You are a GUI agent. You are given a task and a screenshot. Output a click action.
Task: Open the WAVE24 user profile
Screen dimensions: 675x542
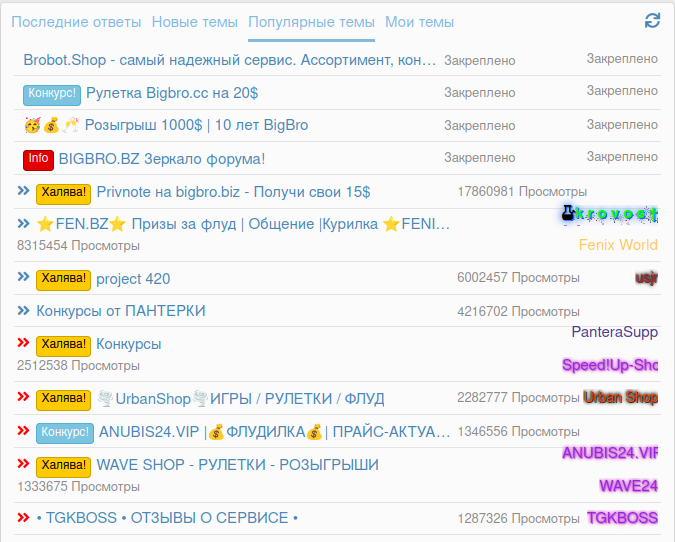[629, 486]
